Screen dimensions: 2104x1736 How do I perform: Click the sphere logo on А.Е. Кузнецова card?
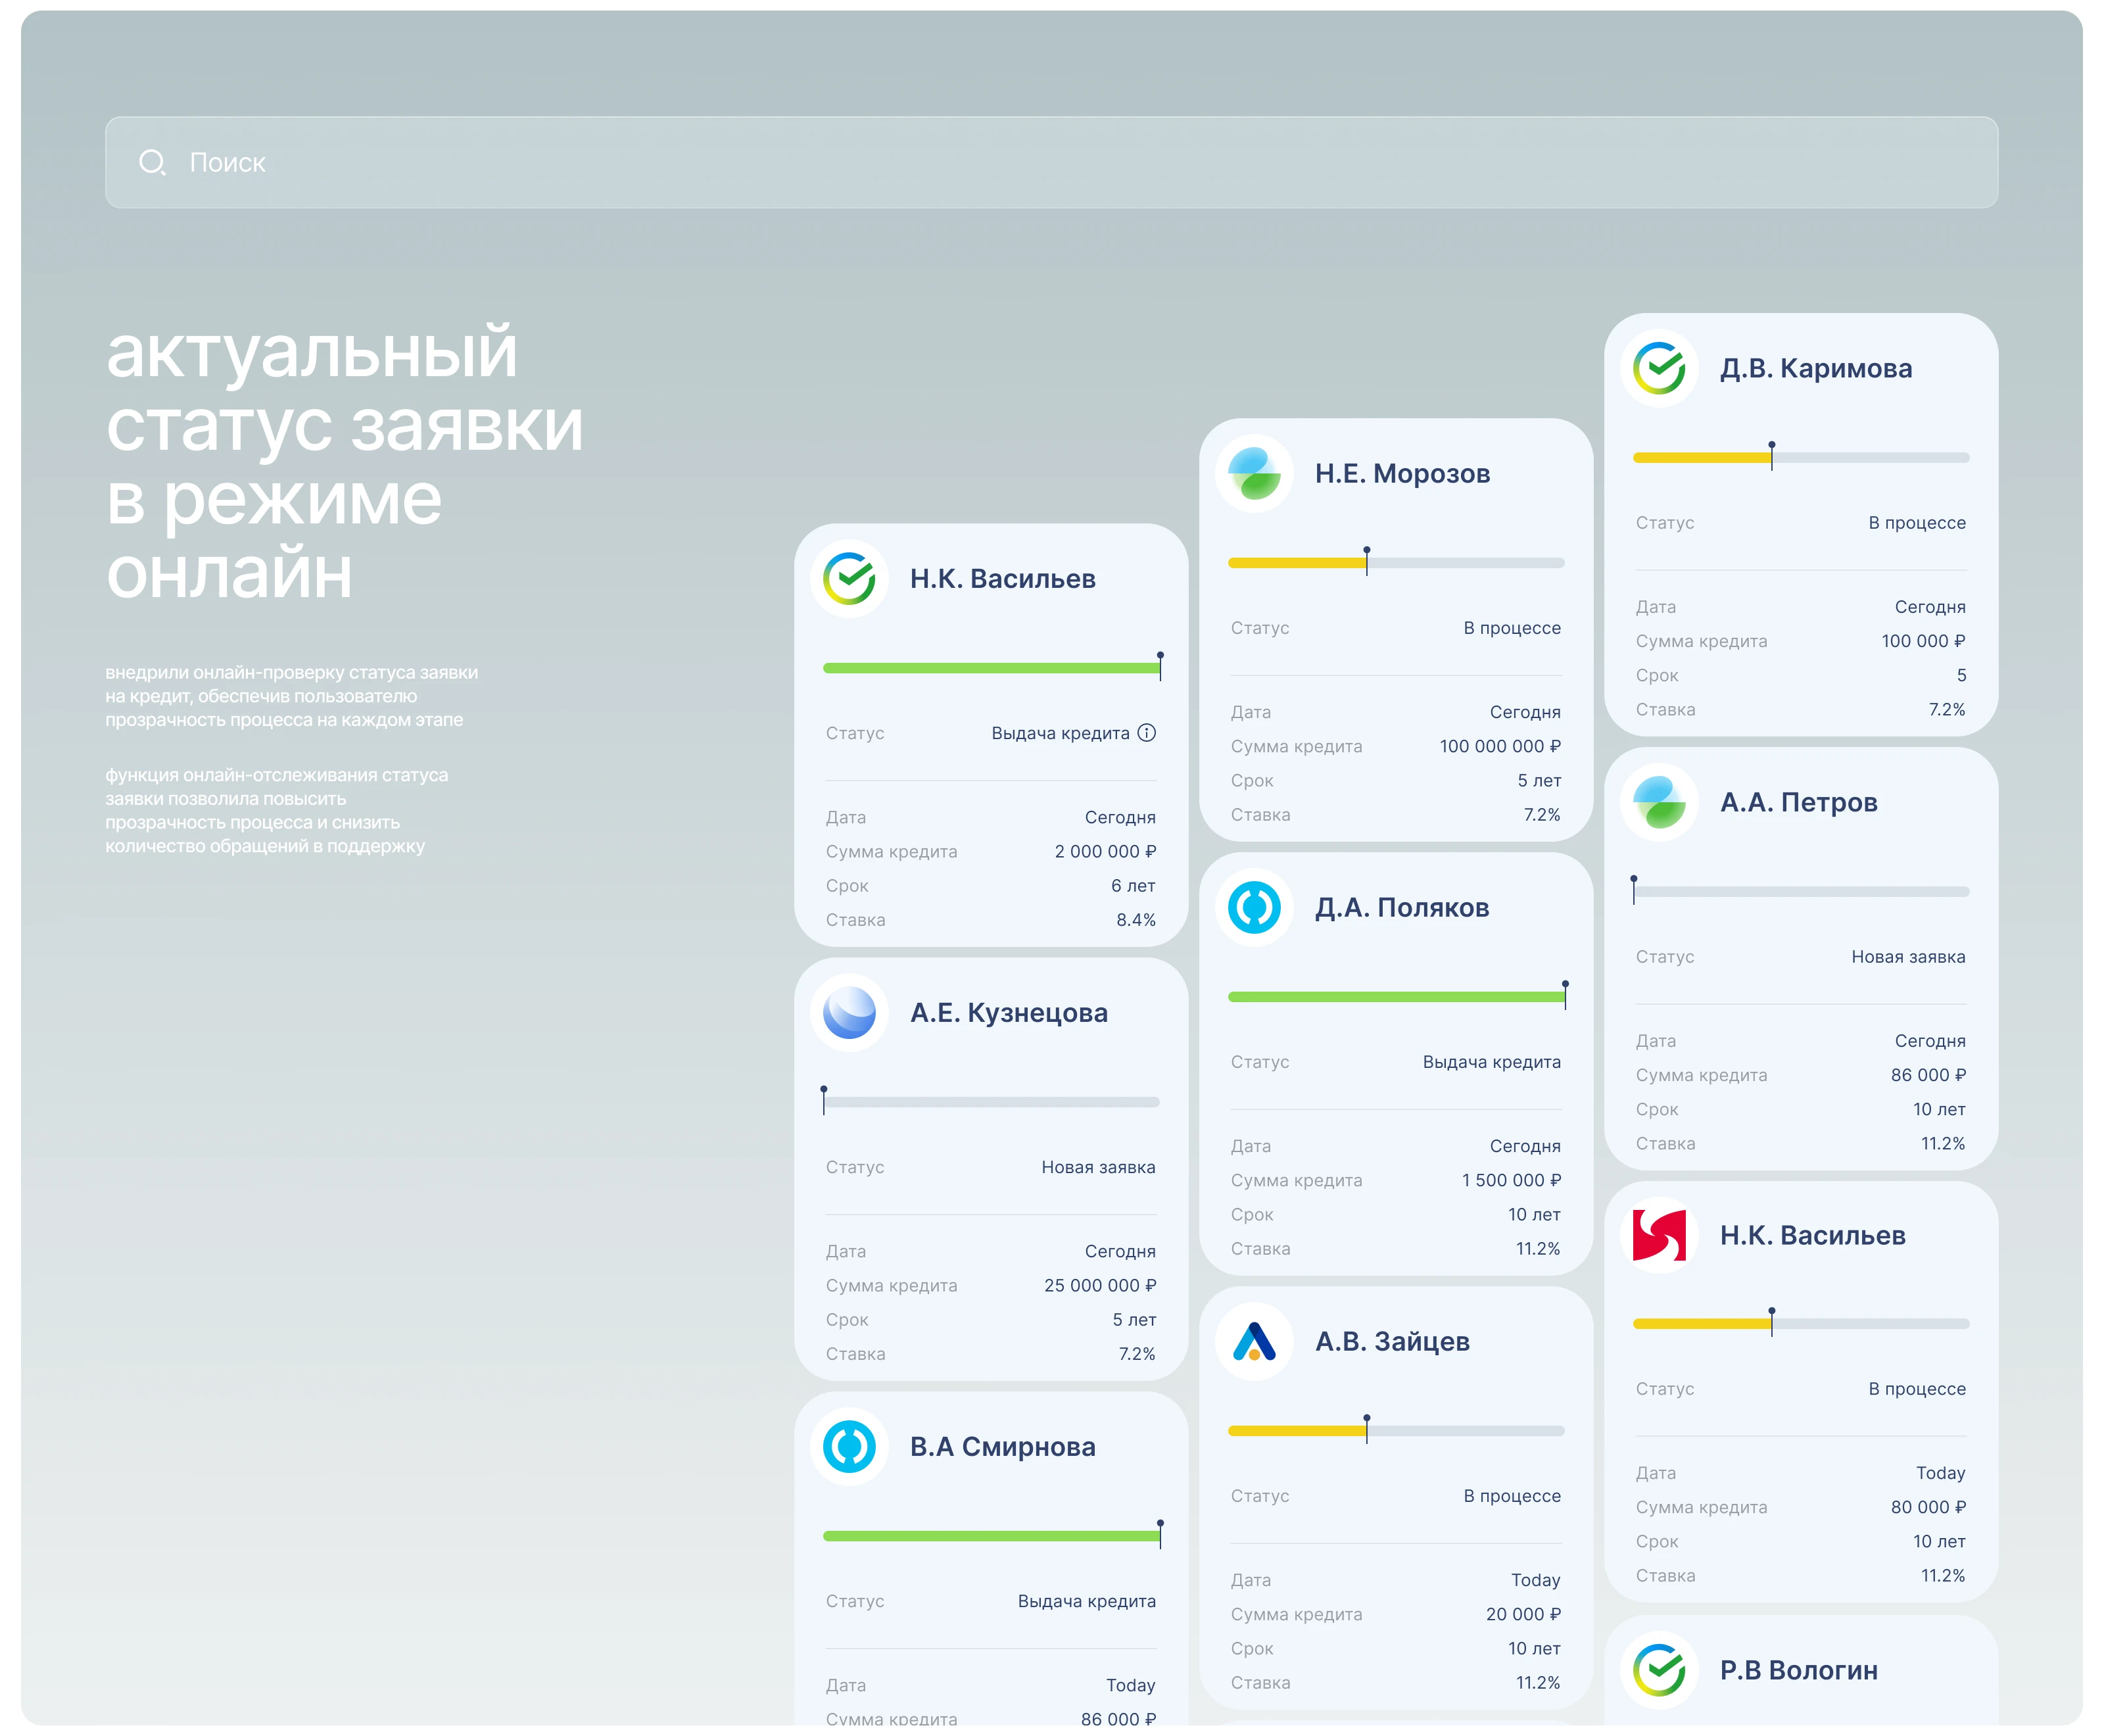(x=849, y=1012)
